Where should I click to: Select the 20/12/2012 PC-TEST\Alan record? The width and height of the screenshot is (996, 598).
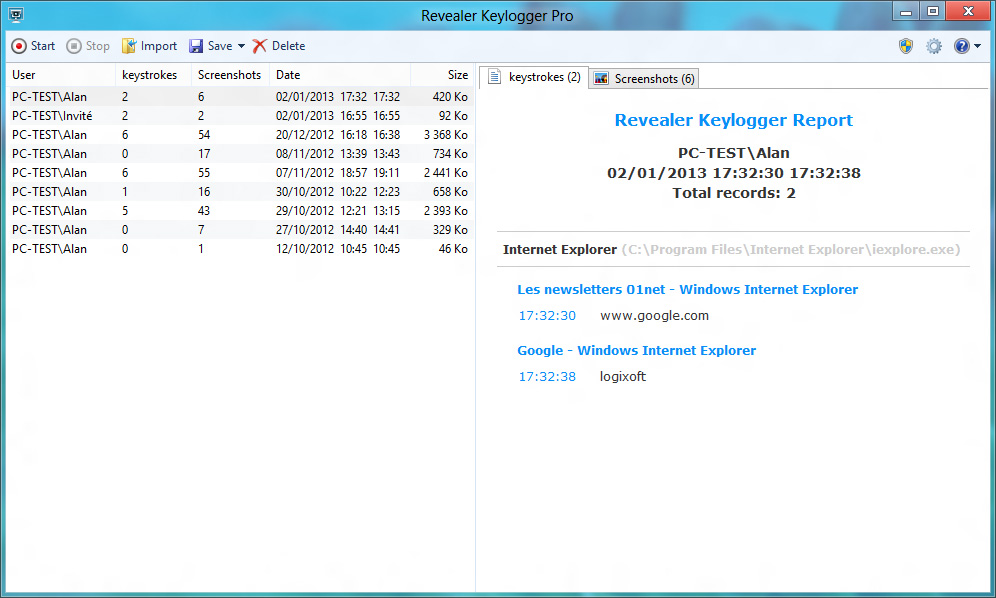[60, 134]
